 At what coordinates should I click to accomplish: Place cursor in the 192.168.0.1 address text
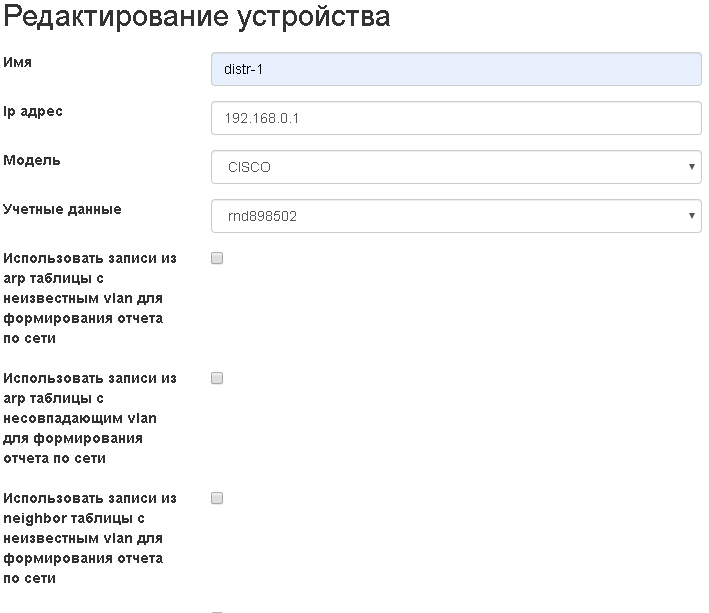pyautogui.click(x=262, y=119)
